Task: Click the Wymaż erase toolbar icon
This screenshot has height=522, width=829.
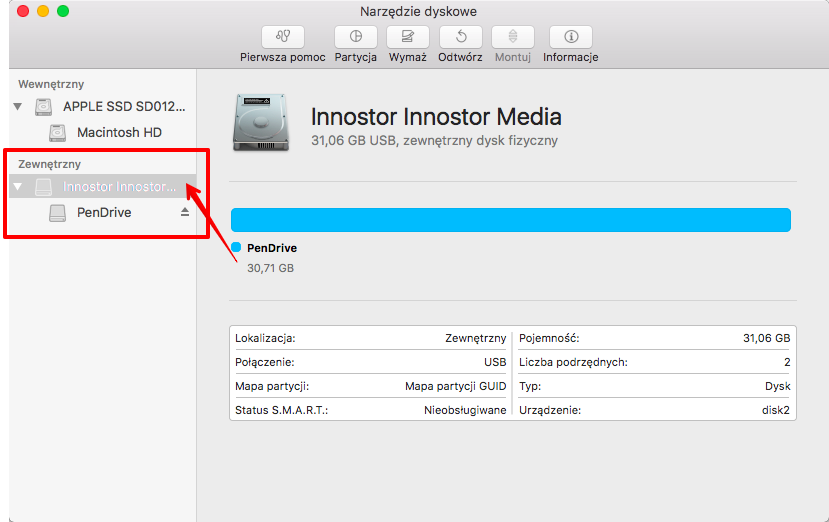Action: 408,36
